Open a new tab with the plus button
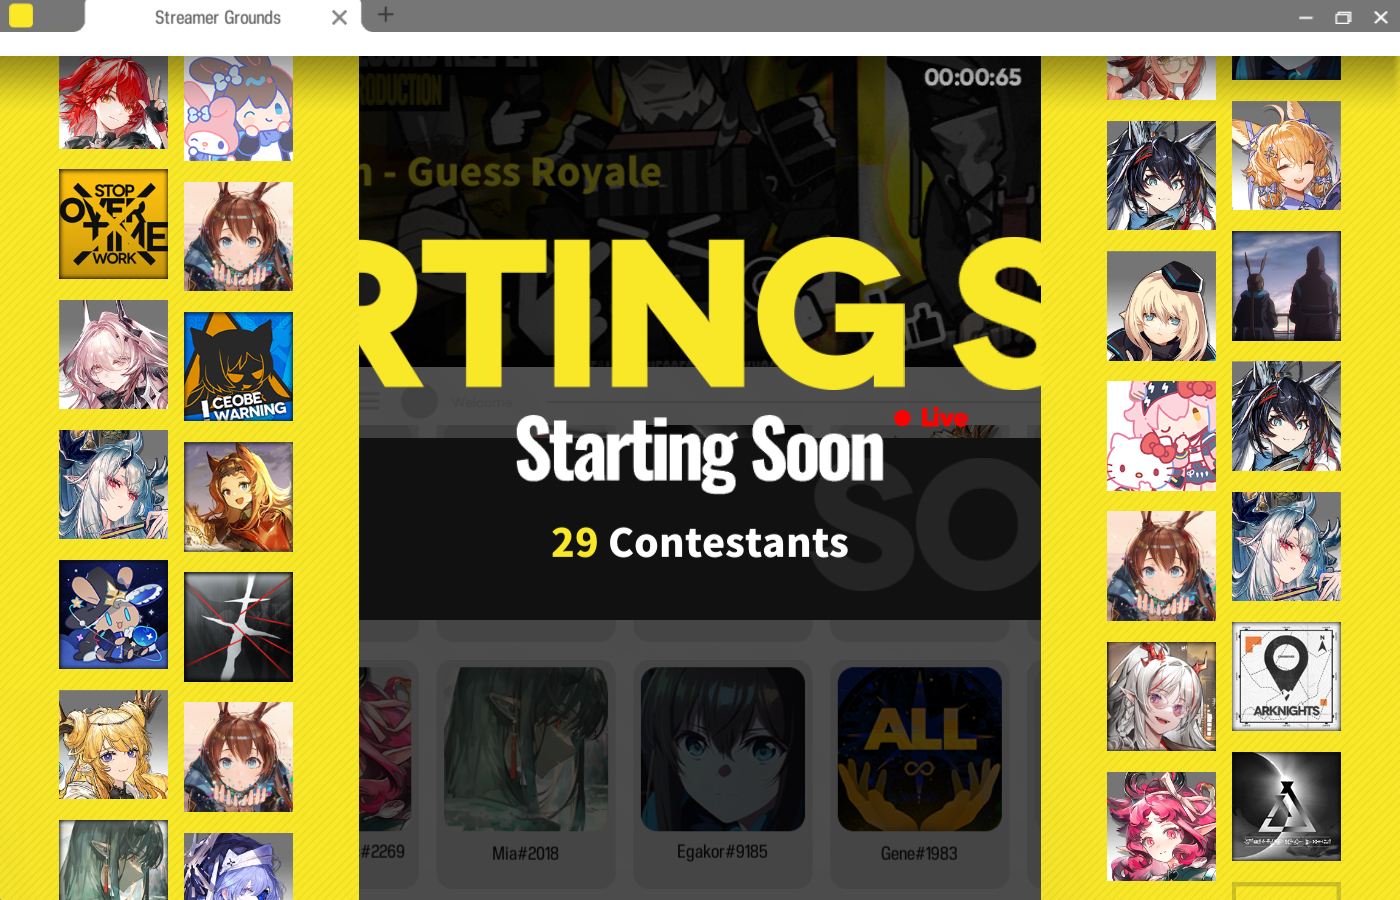The height and width of the screenshot is (900, 1400). (x=386, y=14)
